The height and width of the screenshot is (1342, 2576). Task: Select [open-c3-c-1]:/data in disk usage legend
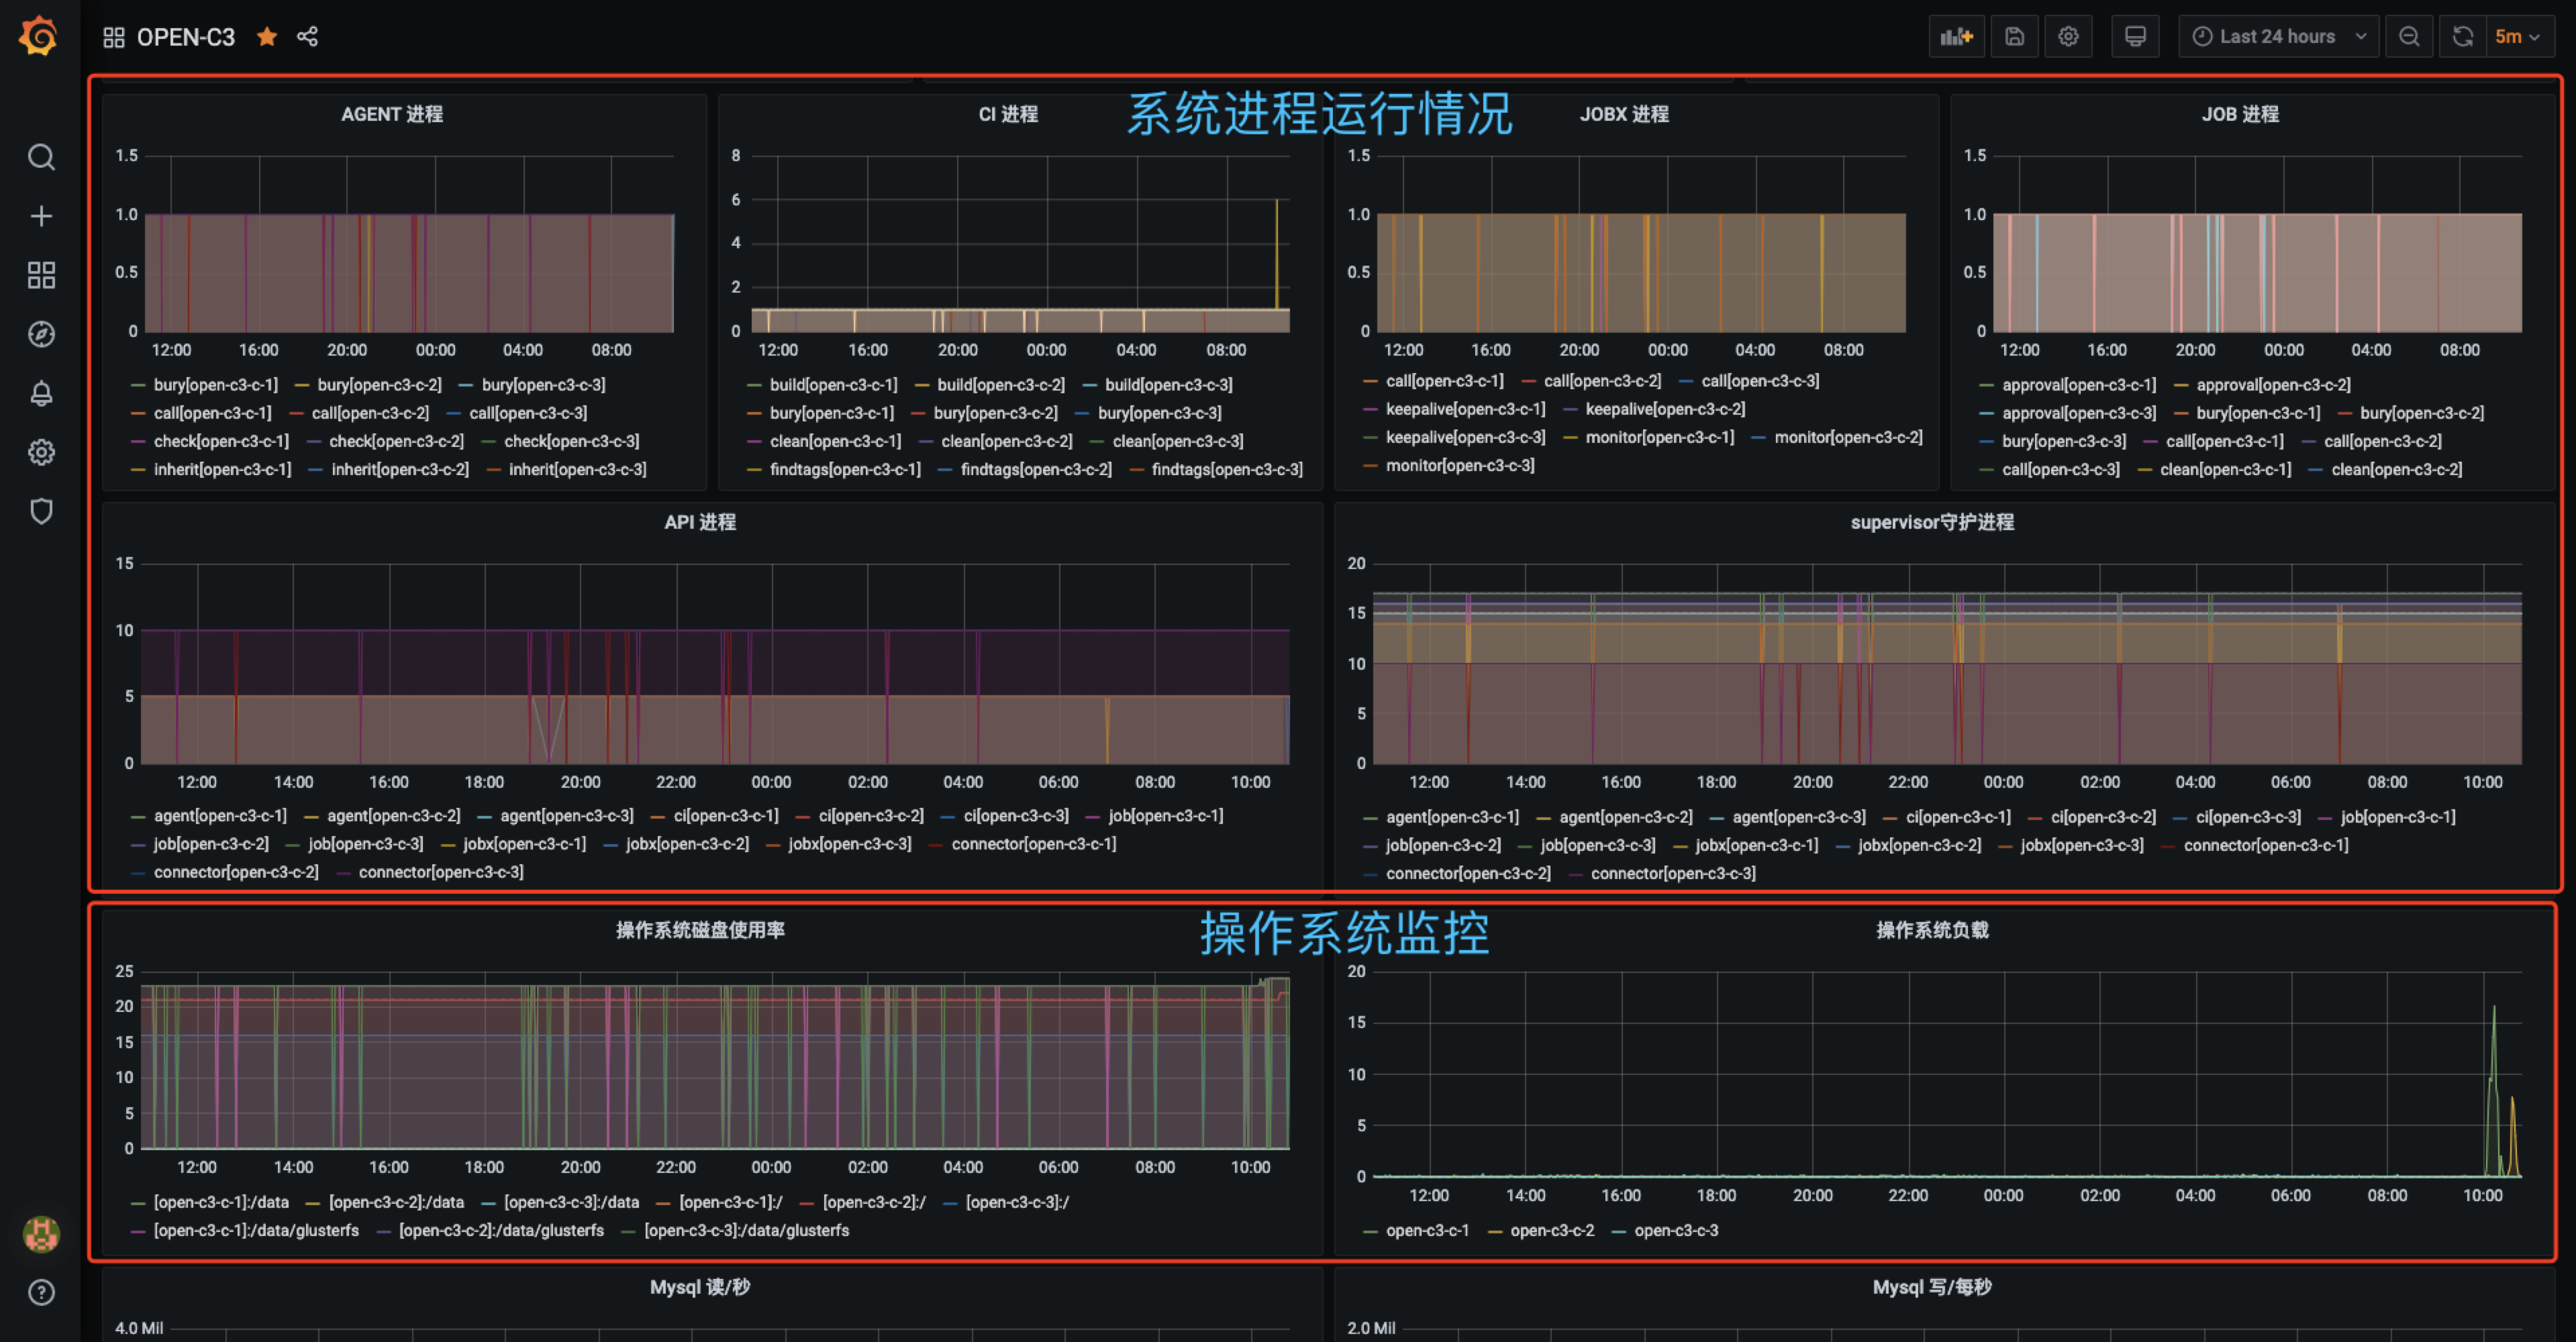(x=221, y=1202)
